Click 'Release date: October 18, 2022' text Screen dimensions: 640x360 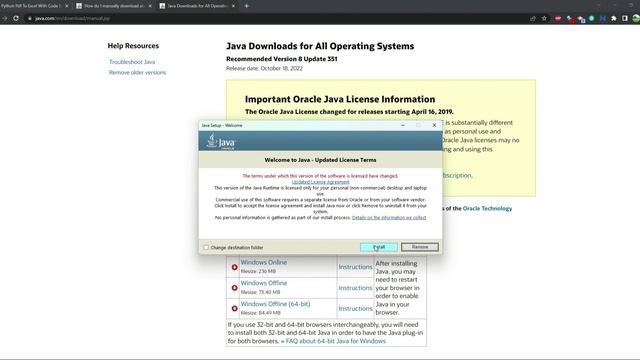click(x=264, y=68)
